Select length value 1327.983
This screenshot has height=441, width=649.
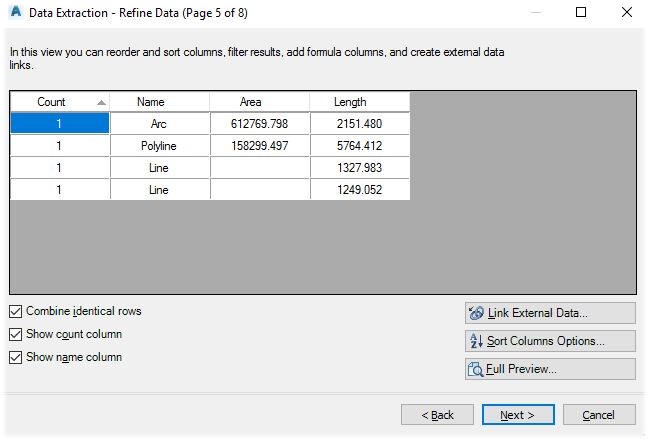pyautogui.click(x=360, y=168)
